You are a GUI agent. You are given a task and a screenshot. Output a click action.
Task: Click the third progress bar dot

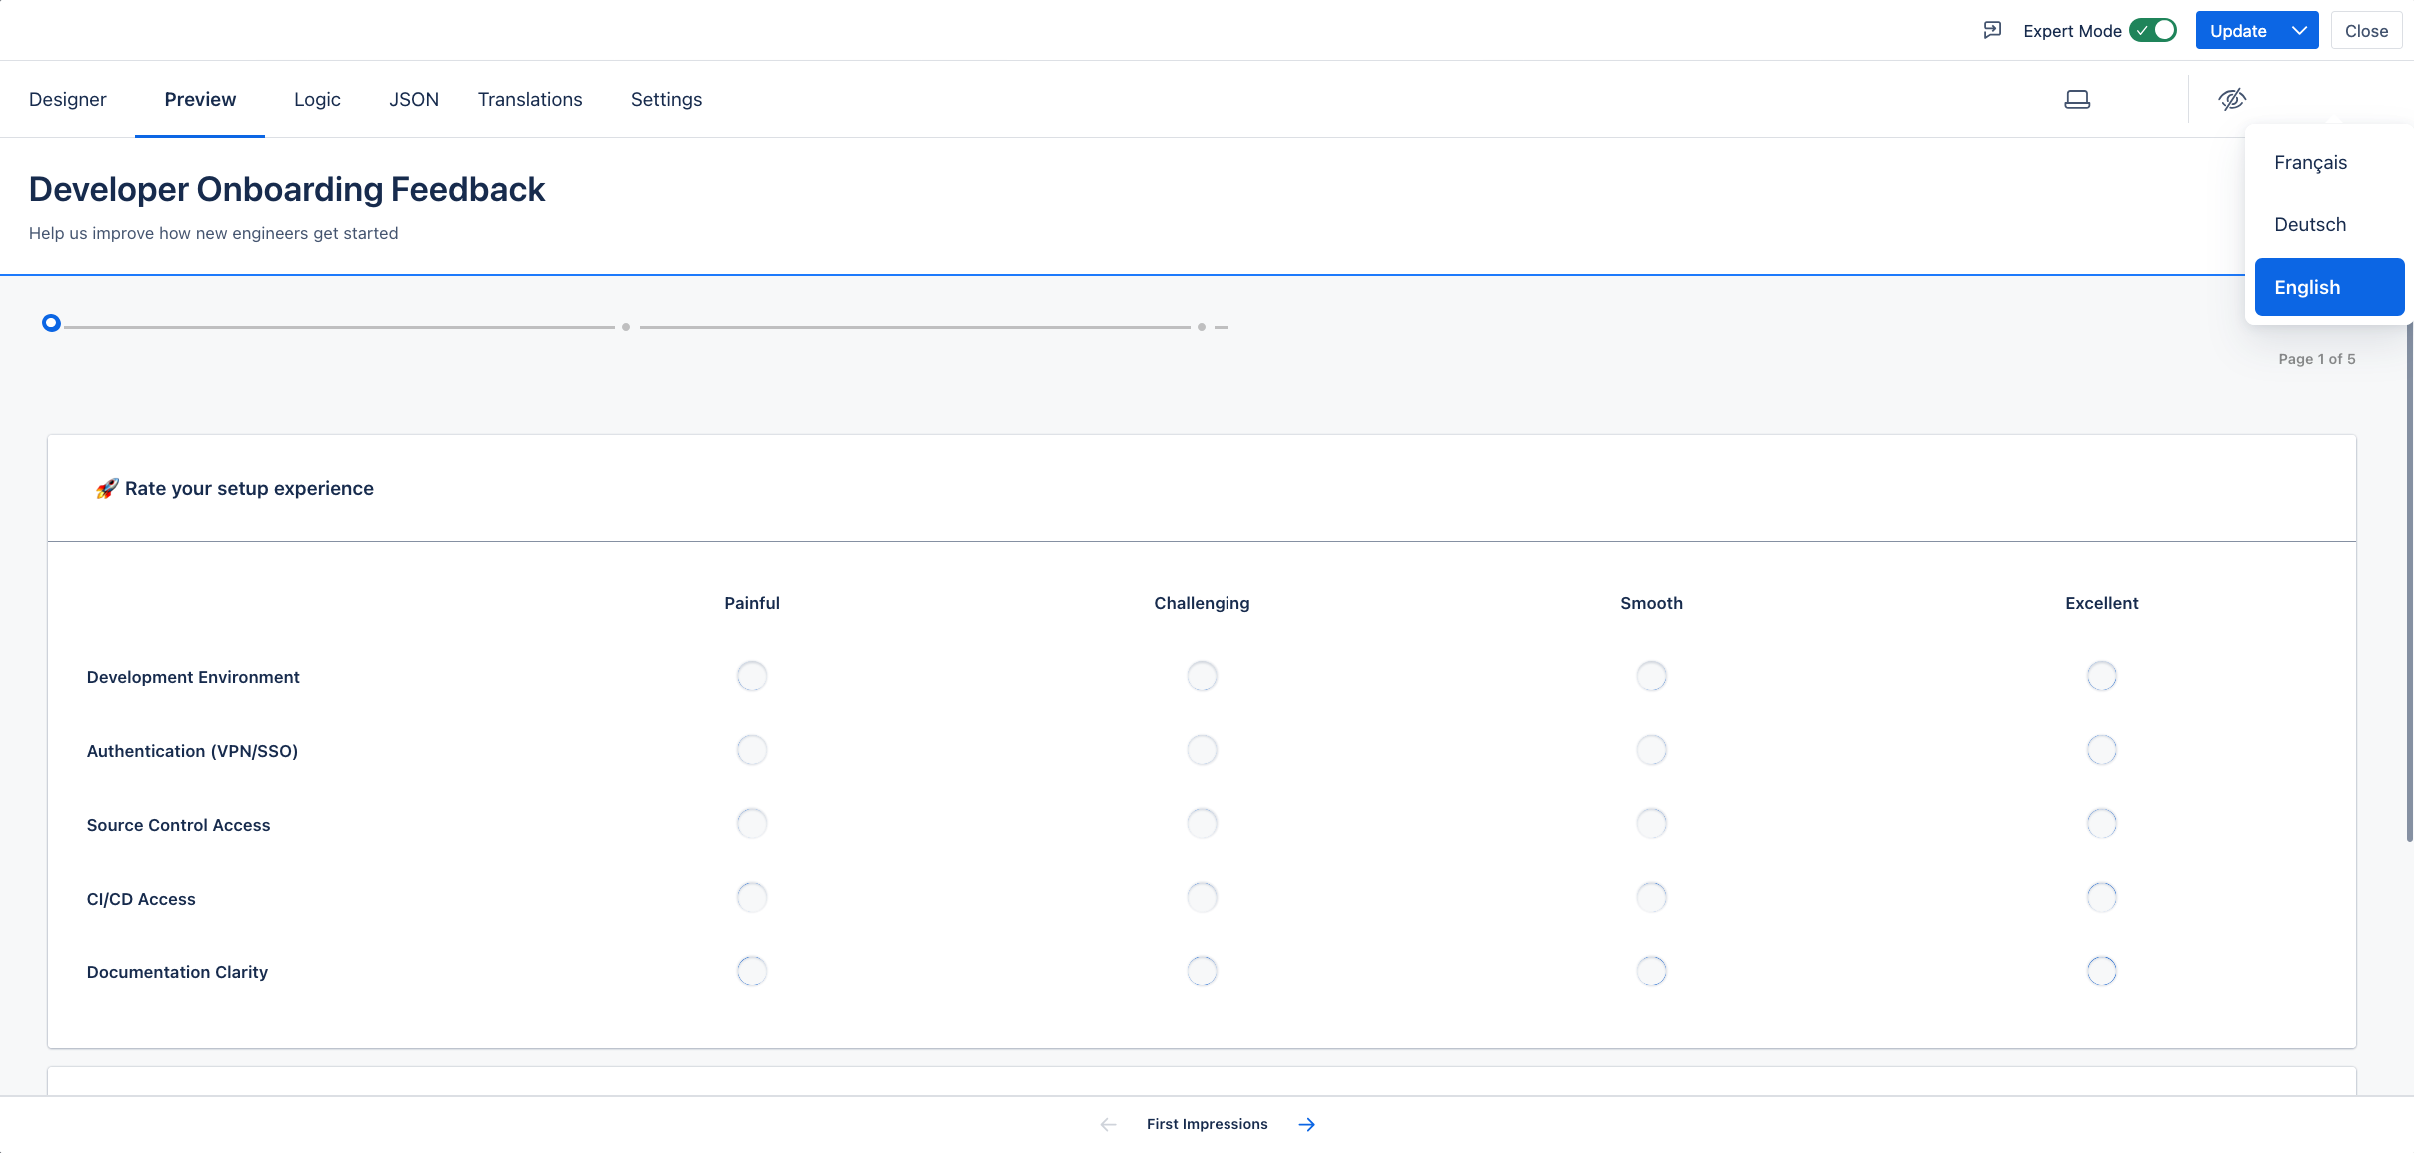point(1202,327)
